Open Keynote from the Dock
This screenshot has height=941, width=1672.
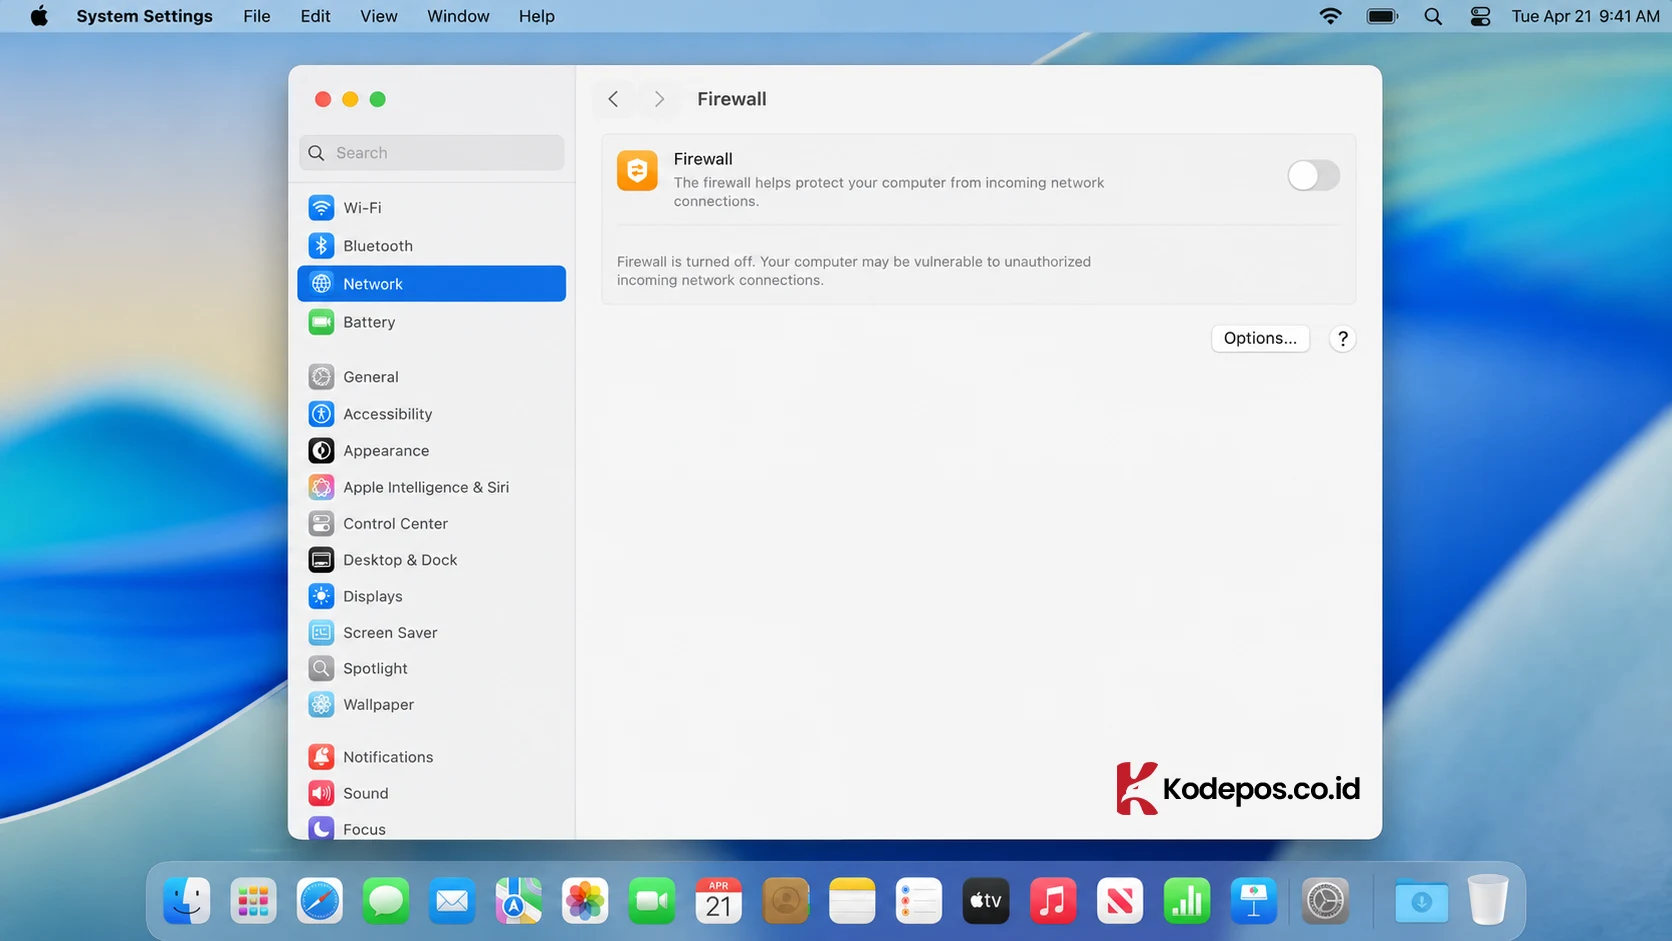pos(1254,901)
